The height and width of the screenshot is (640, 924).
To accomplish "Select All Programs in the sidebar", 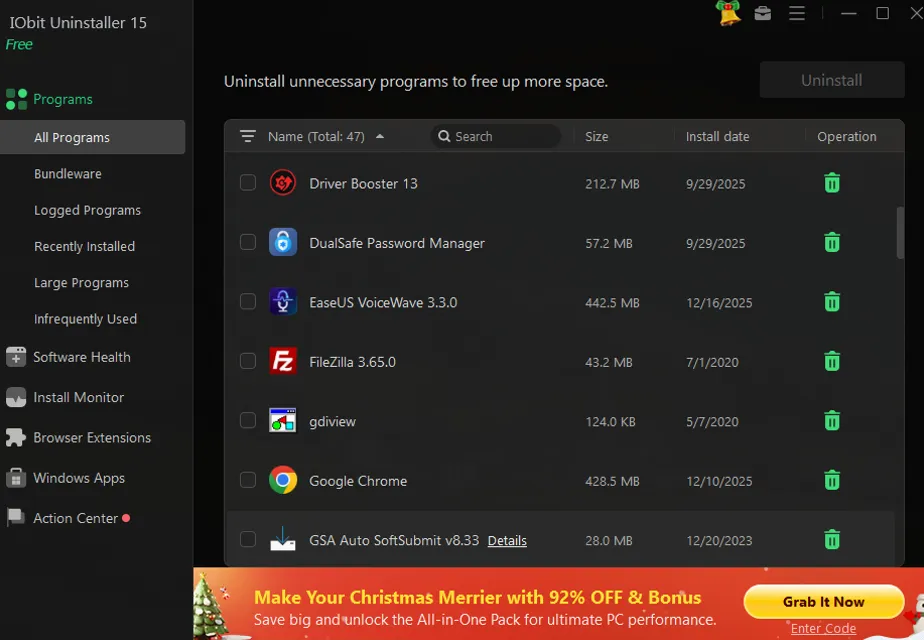I will pyautogui.click(x=93, y=137).
